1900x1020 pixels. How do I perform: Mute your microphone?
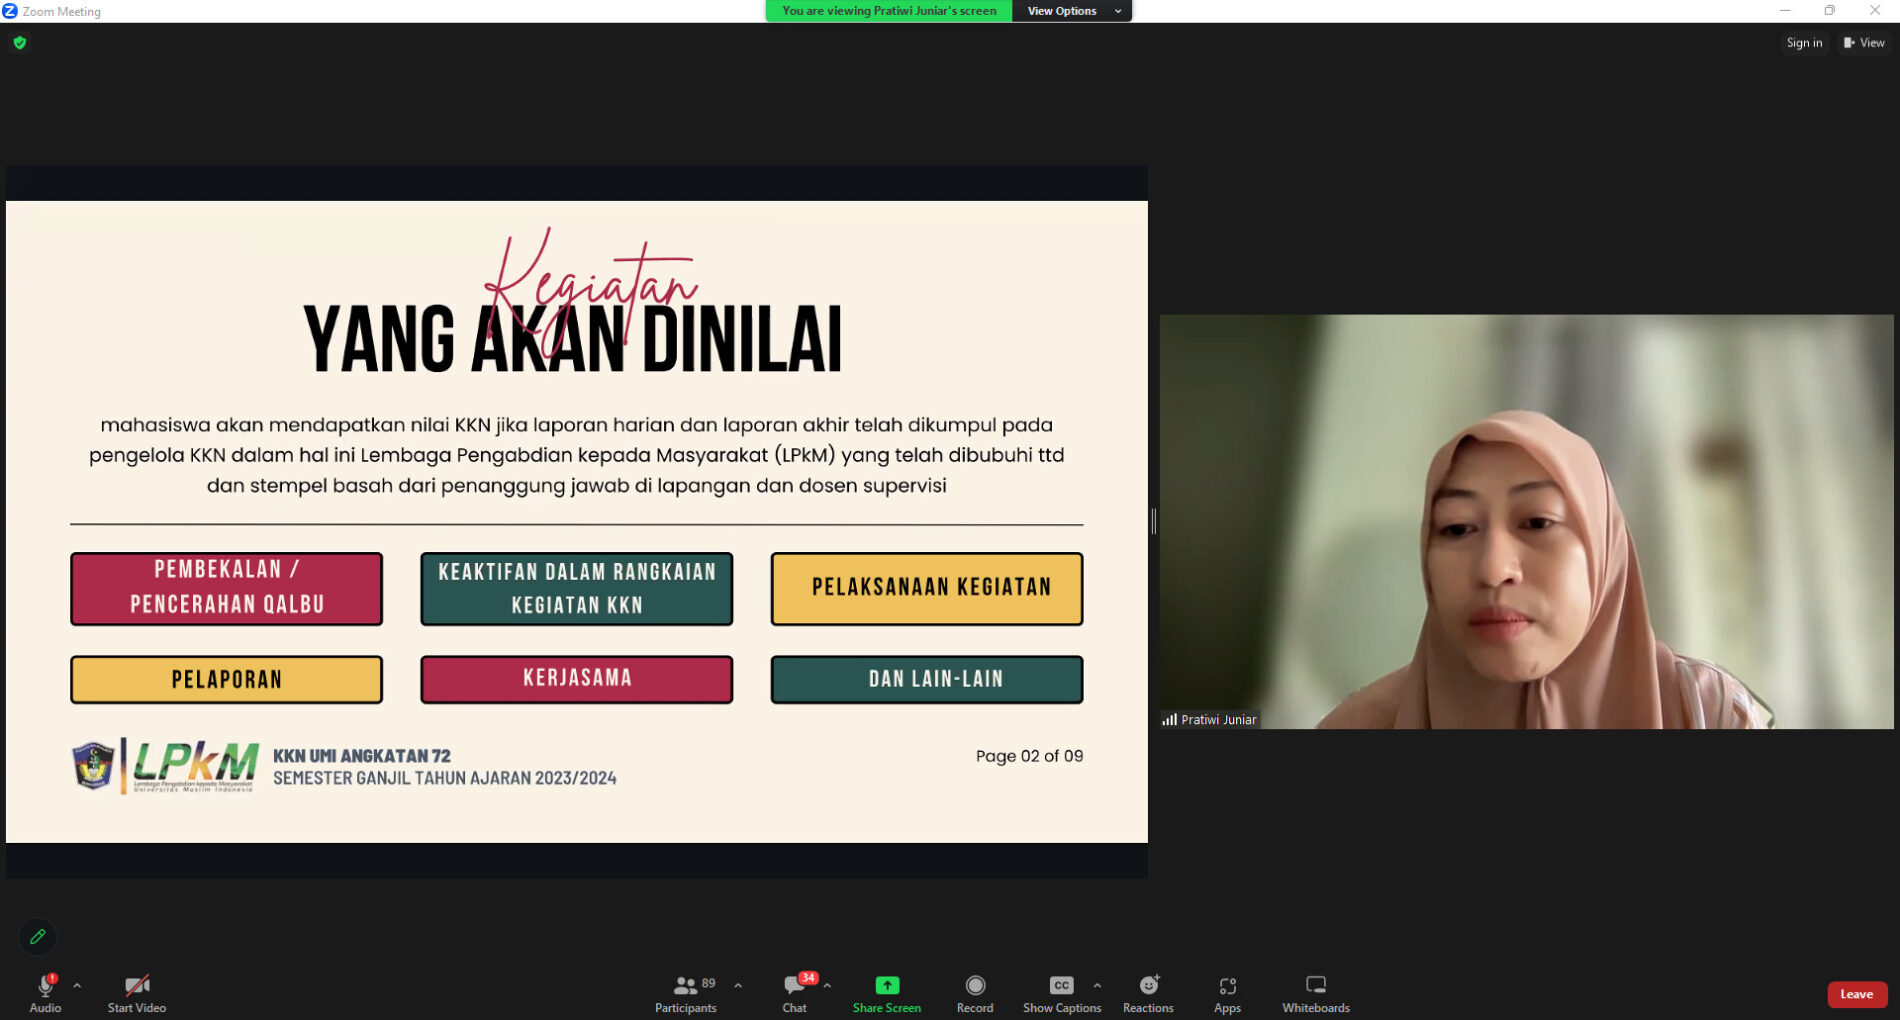[45, 990]
